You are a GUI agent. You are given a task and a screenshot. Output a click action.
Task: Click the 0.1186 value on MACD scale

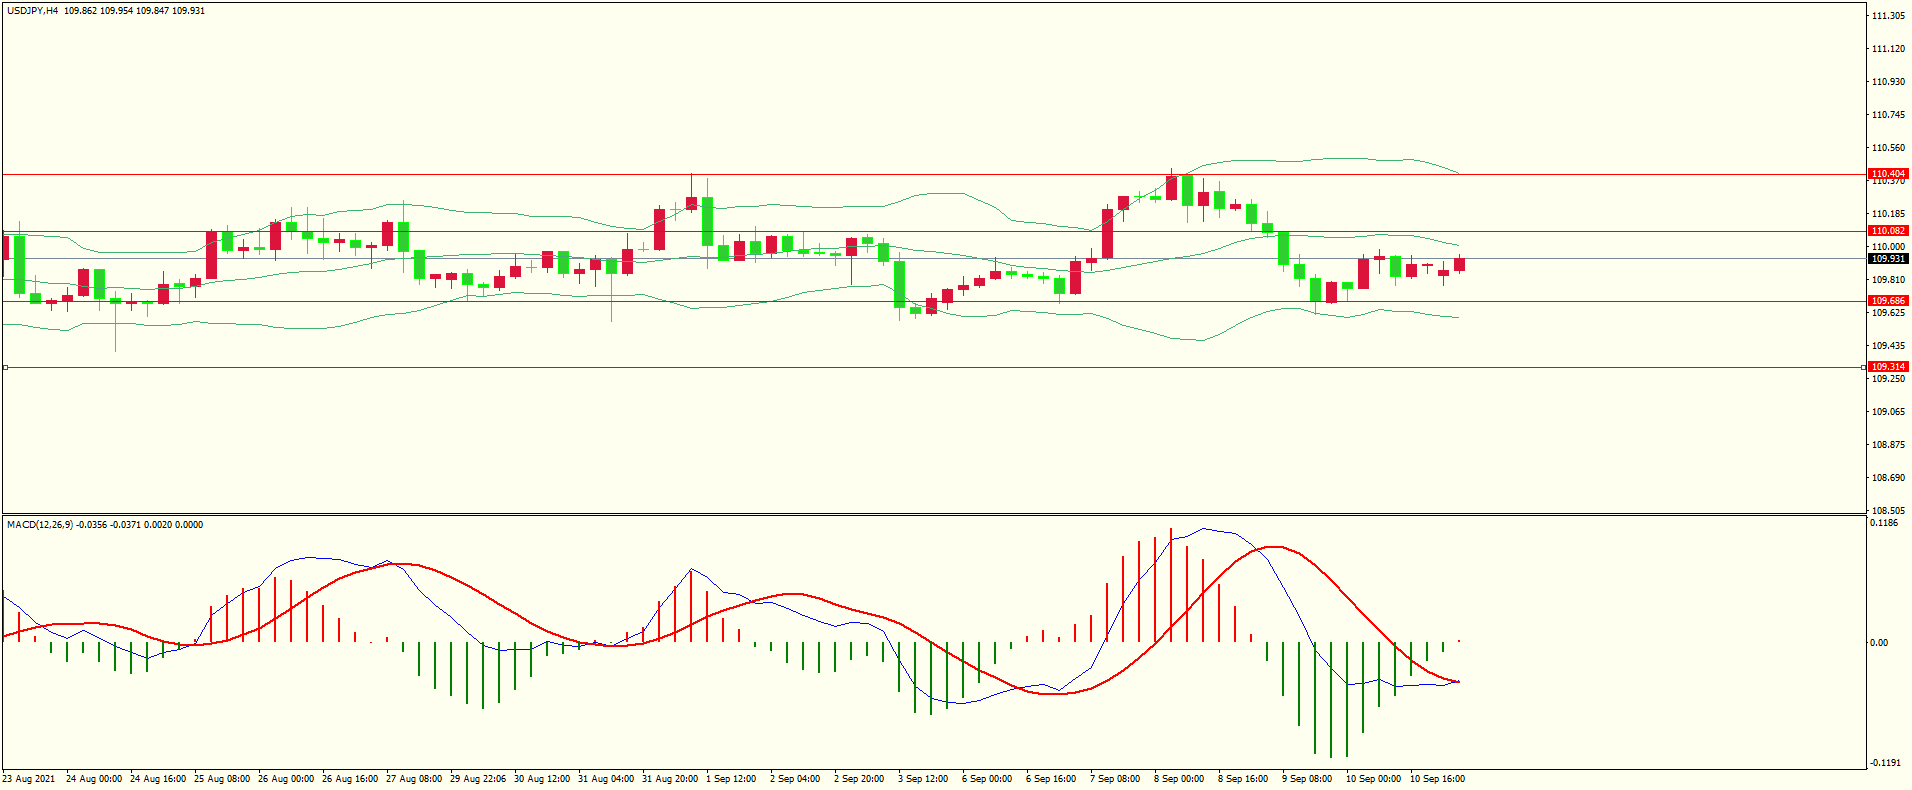pos(1884,523)
